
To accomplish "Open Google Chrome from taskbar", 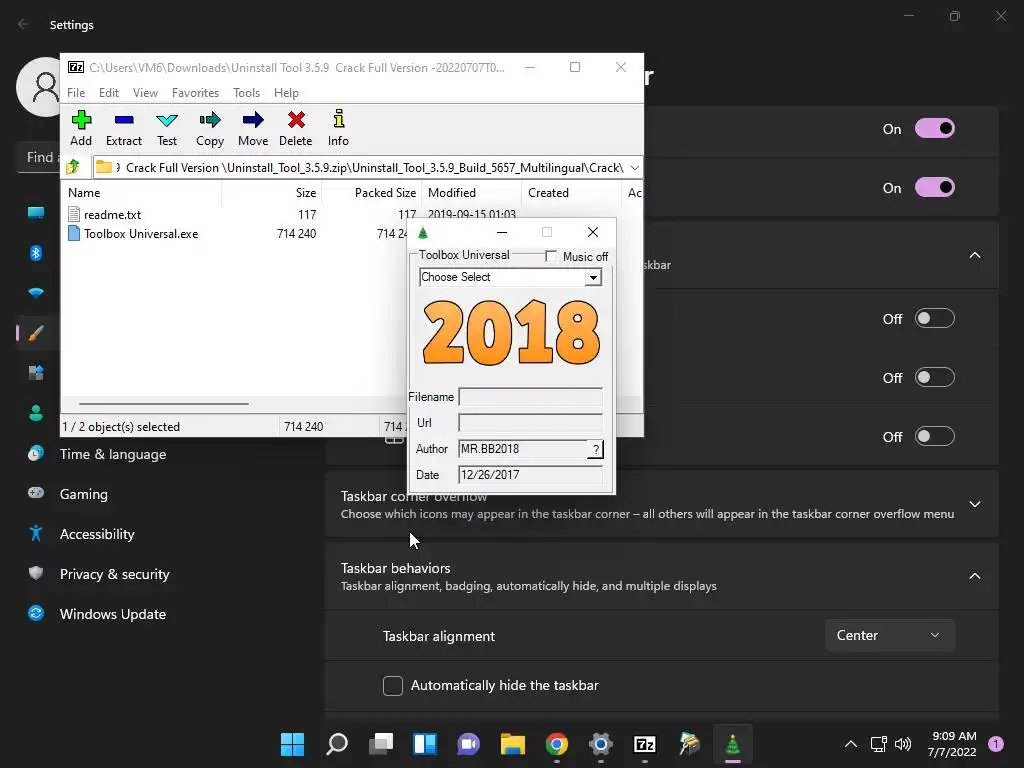I will tap(556, 743).
